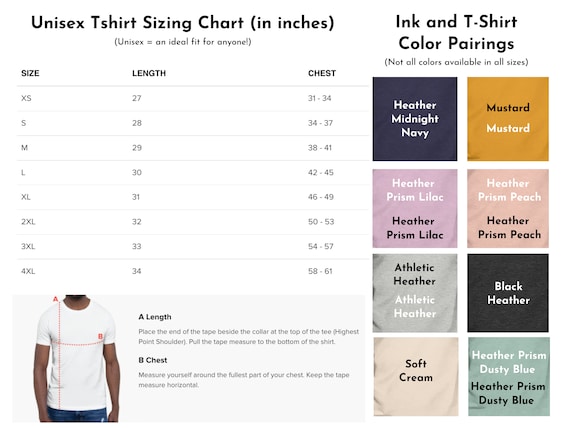Select the M size row
The width and height of the screenshot is (570, 428).
pos(193,148)
